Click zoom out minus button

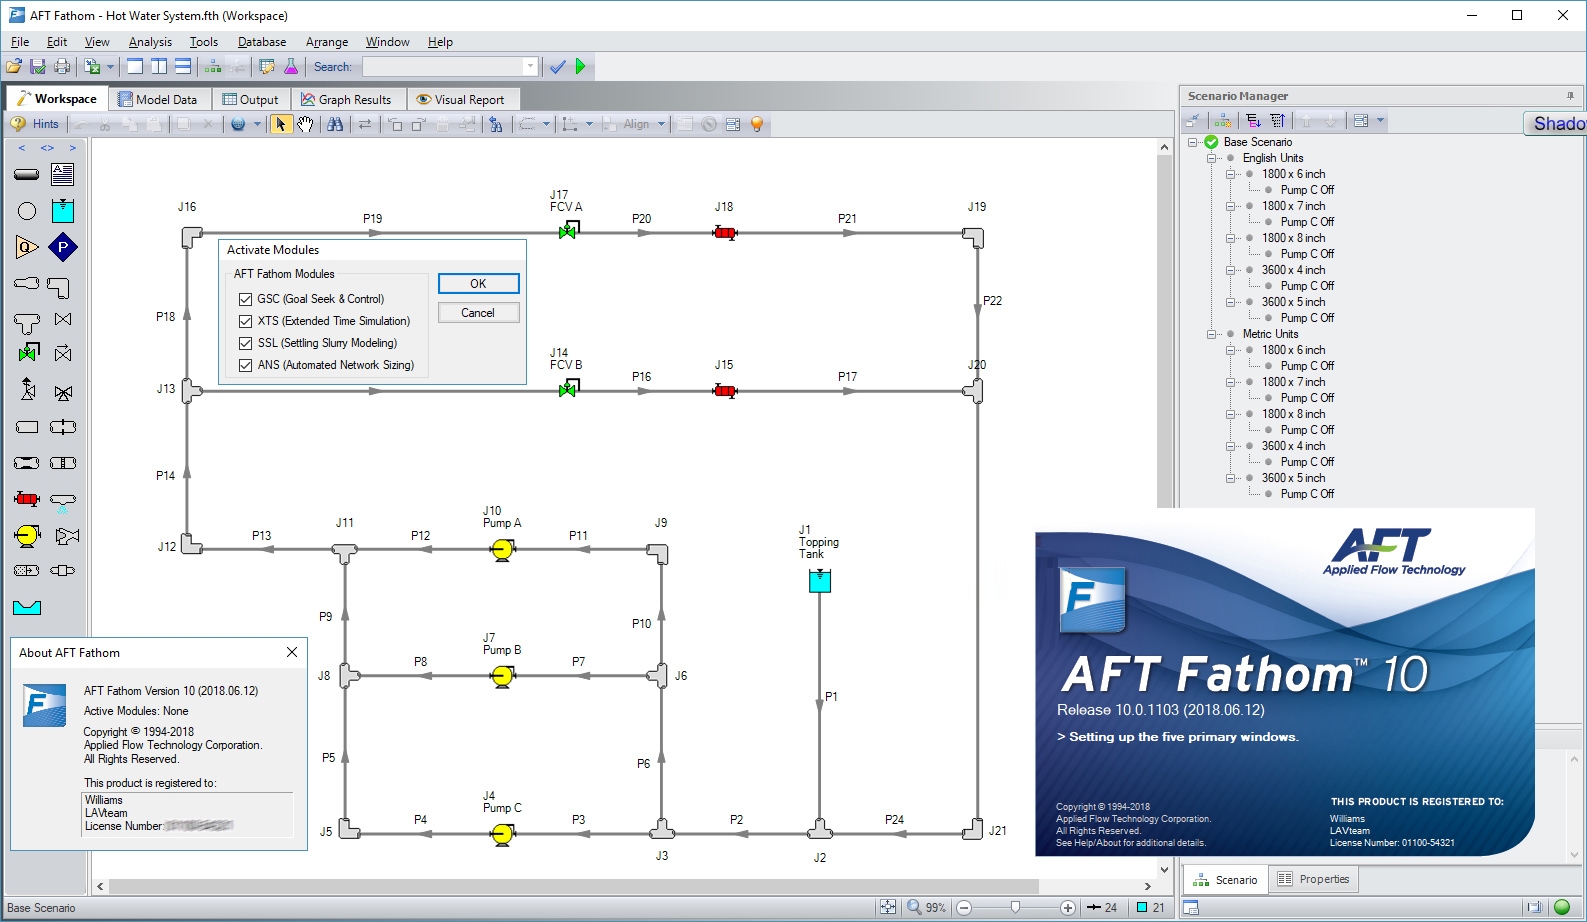[x=964, y=907]
